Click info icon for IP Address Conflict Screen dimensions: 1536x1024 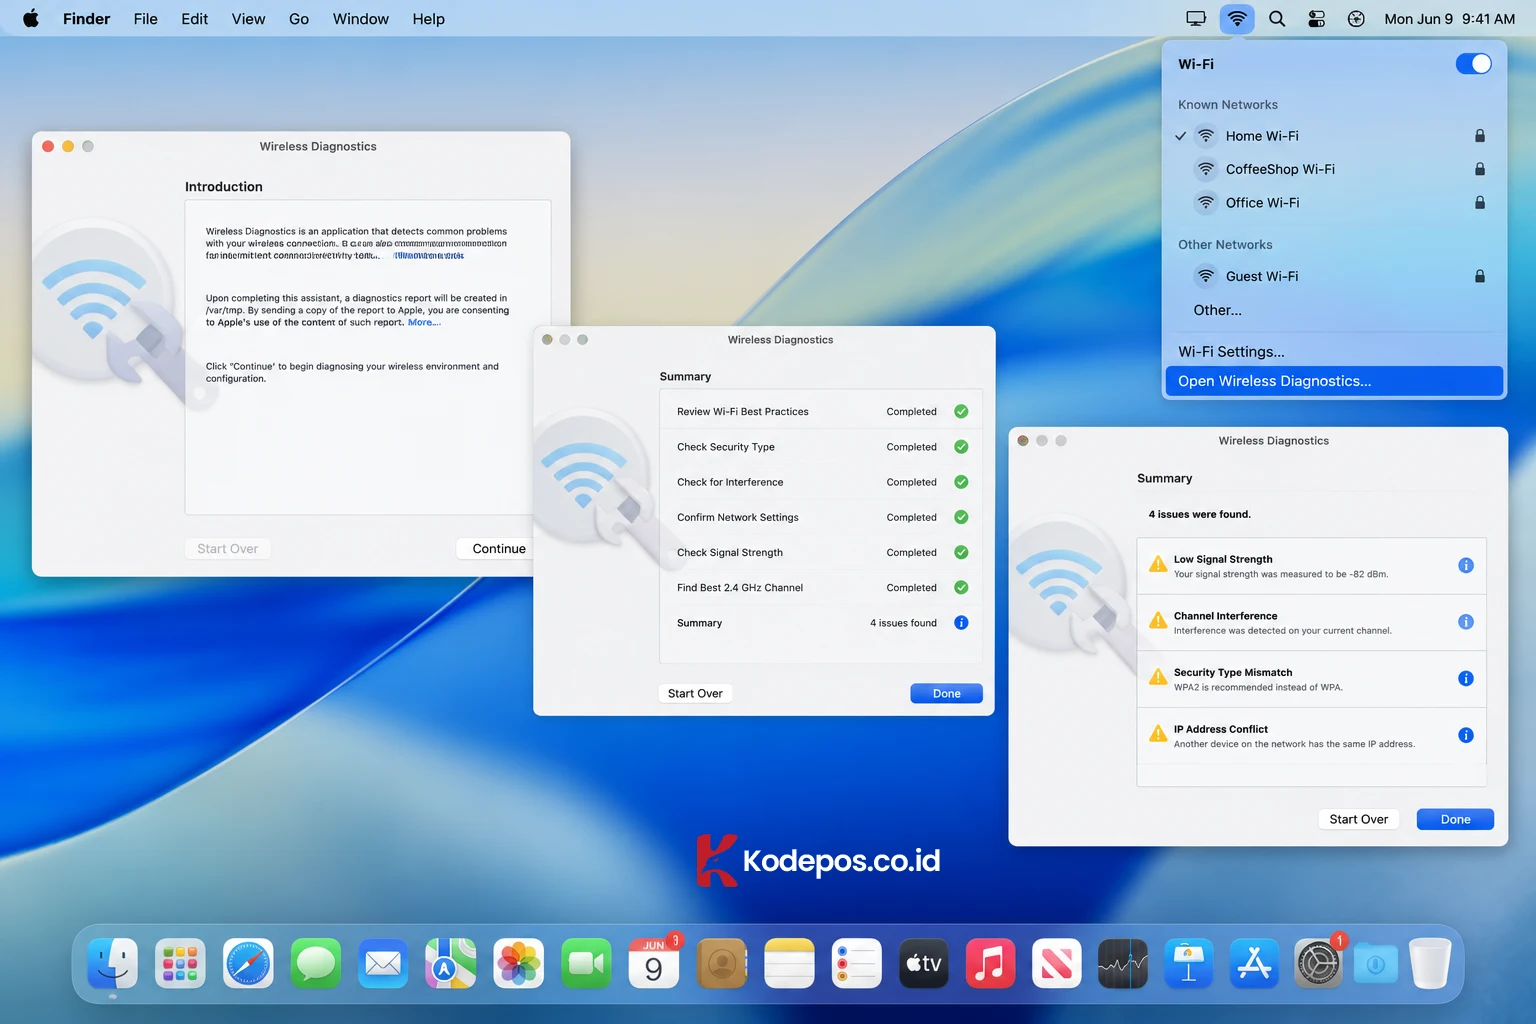coord(1466,735)
